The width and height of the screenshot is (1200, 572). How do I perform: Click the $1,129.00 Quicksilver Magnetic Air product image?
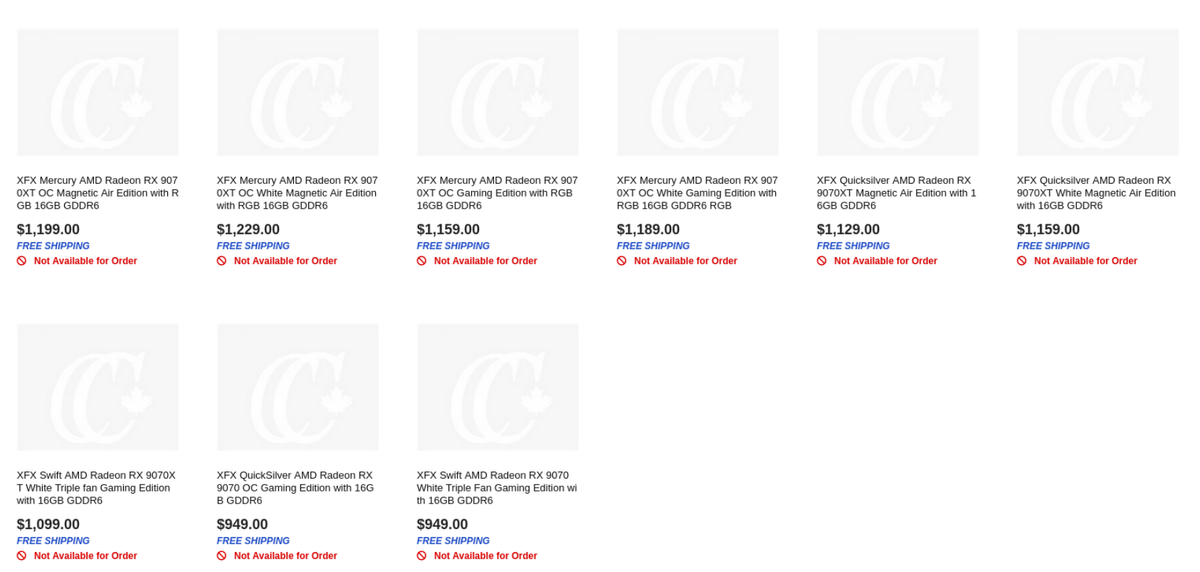tap(898, 92)
